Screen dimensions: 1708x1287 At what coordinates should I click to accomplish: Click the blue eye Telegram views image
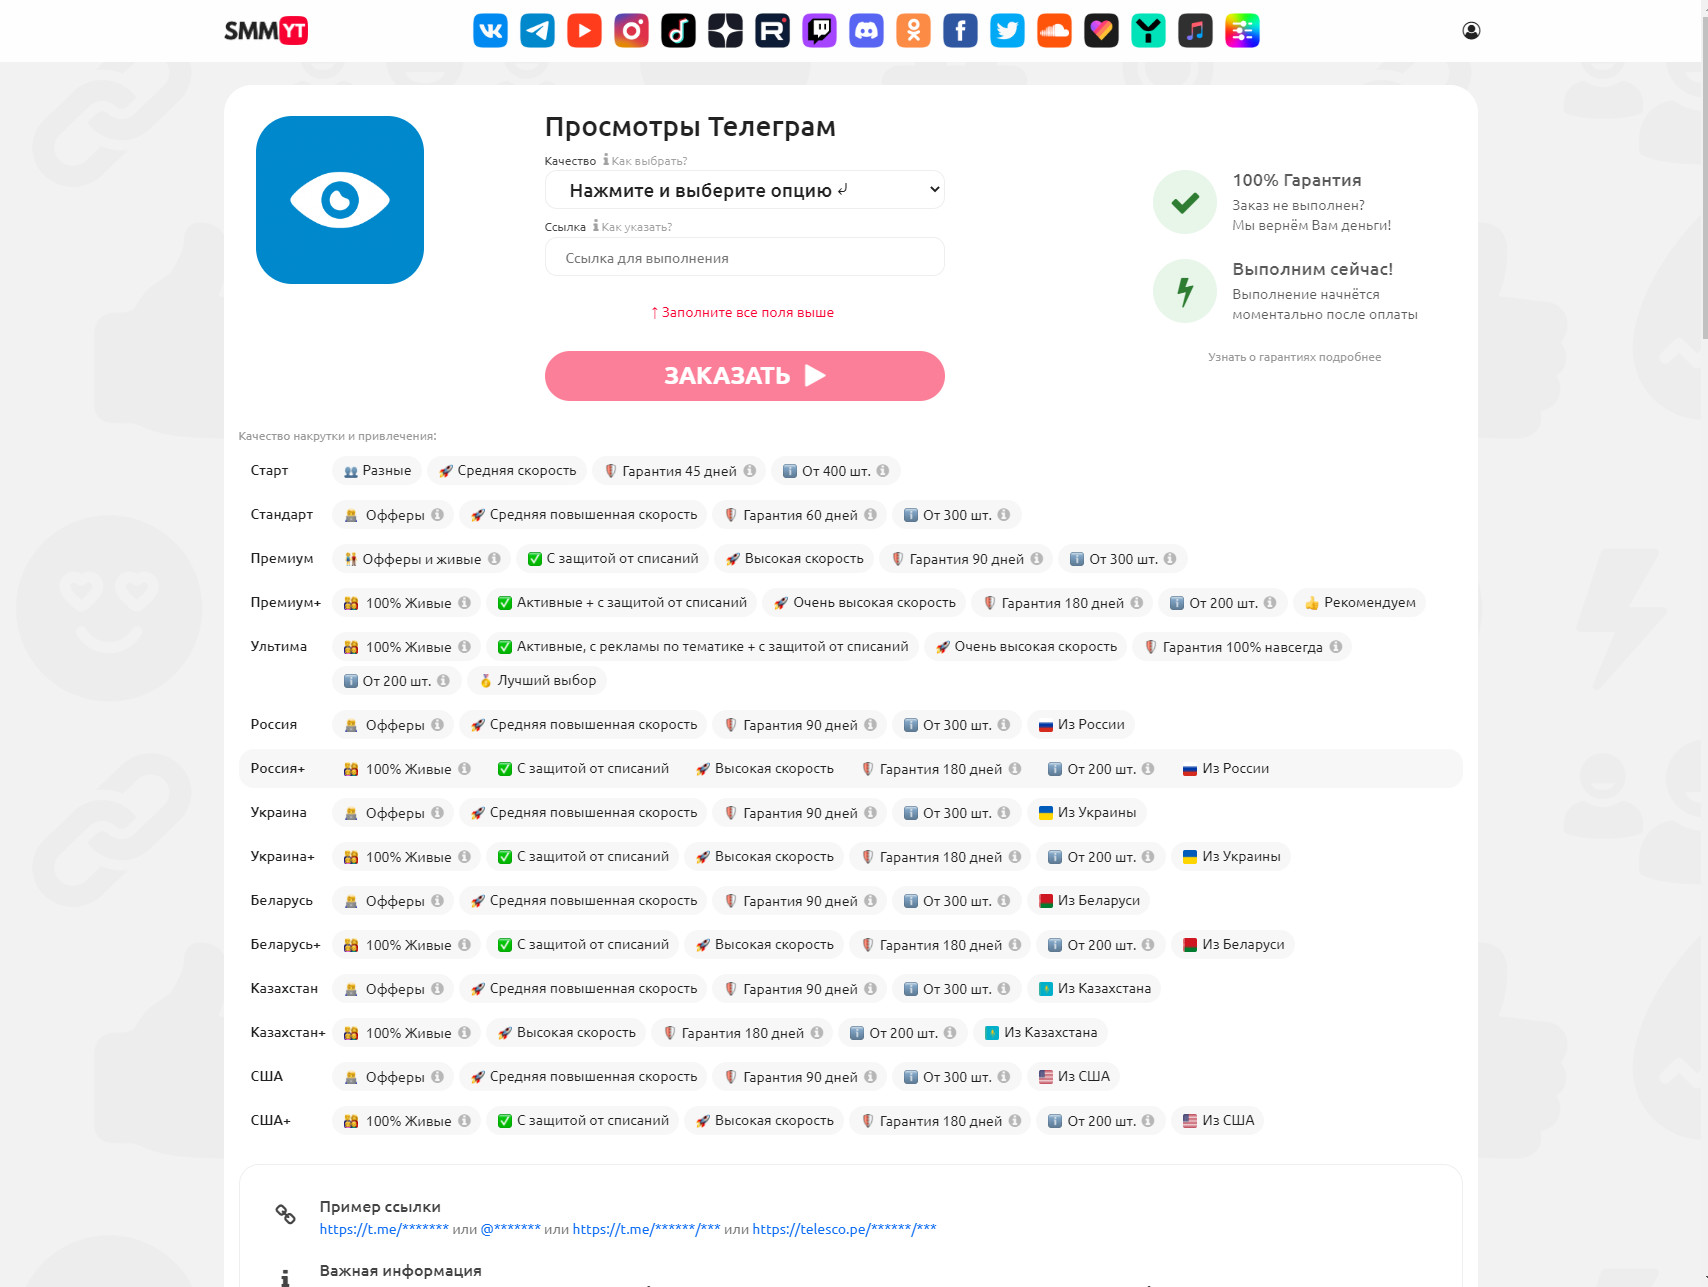point(340,200)
